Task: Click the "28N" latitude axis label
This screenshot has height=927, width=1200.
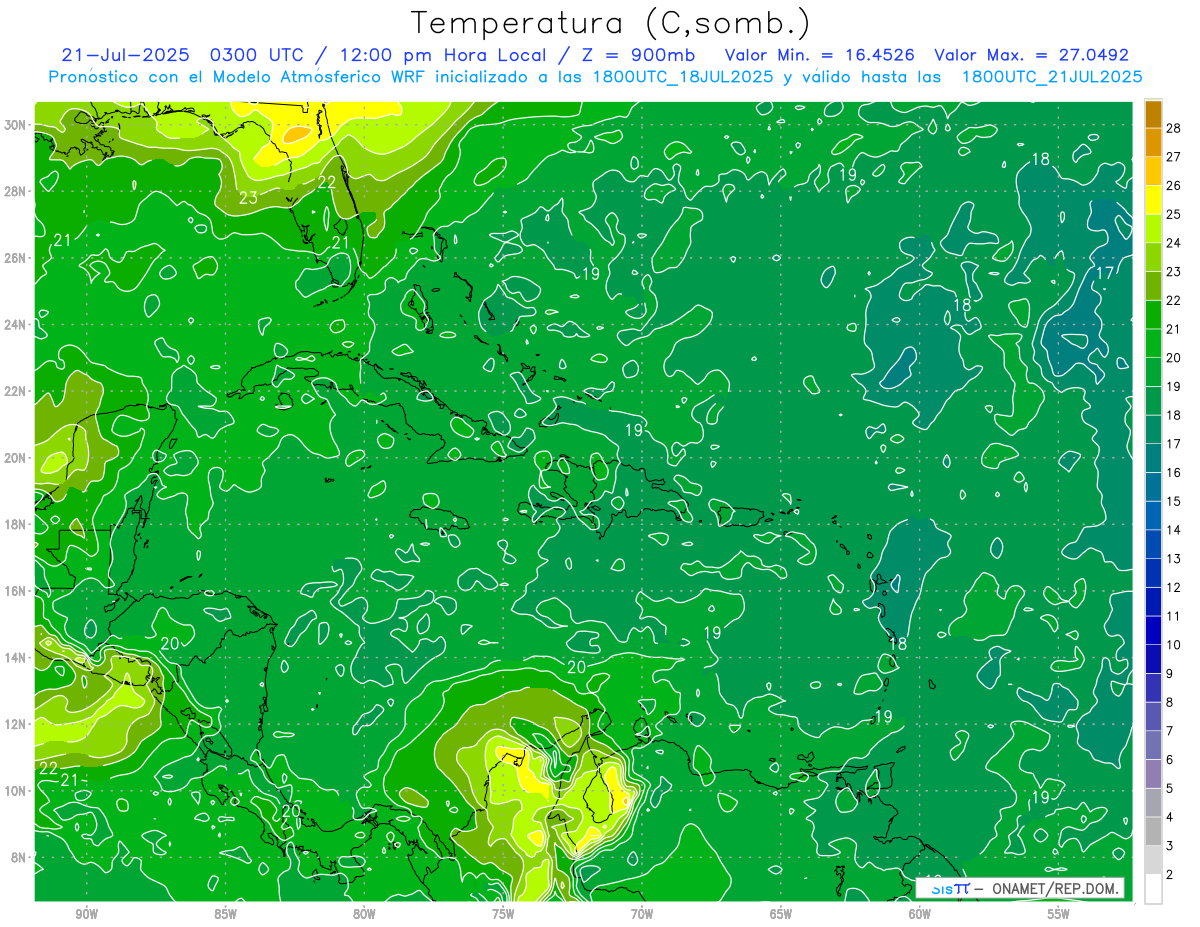Action: point(16,191)
